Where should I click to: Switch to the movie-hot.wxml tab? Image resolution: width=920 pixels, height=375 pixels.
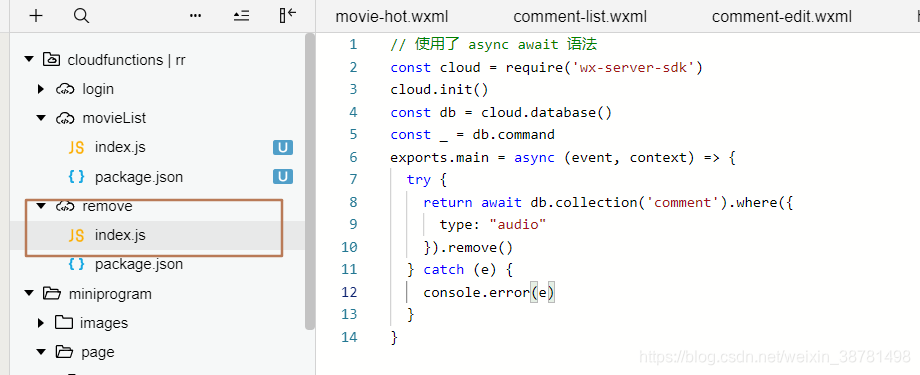tap(392, 17)
